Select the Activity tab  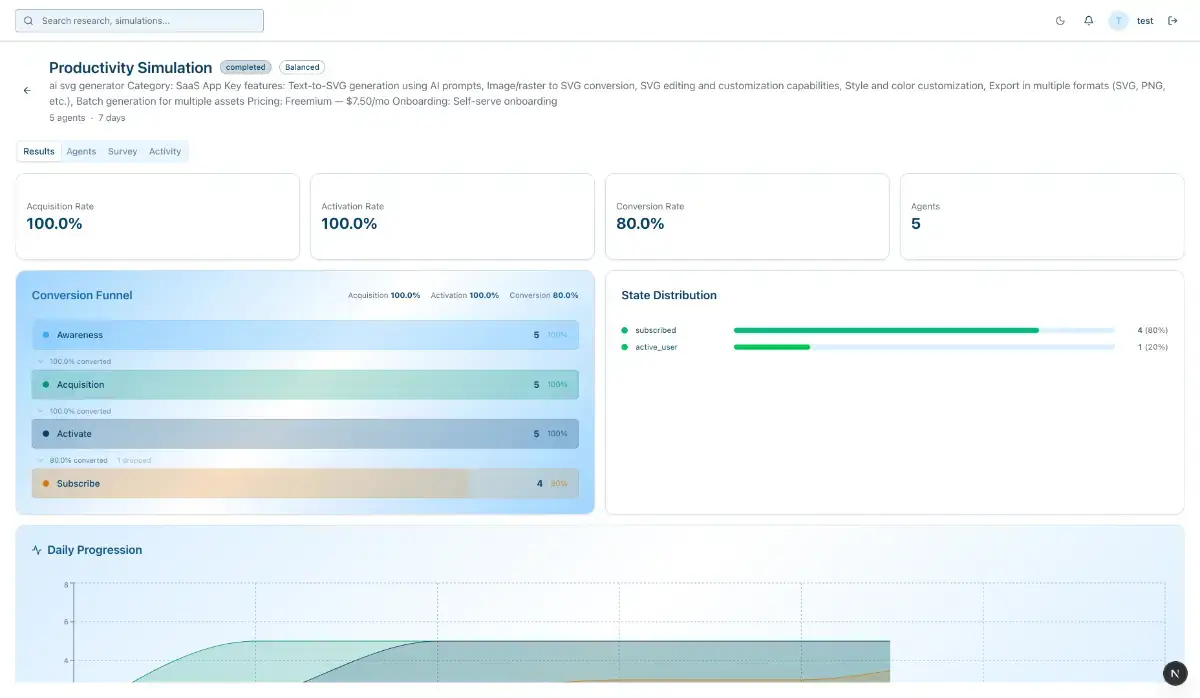click(165, 152)
